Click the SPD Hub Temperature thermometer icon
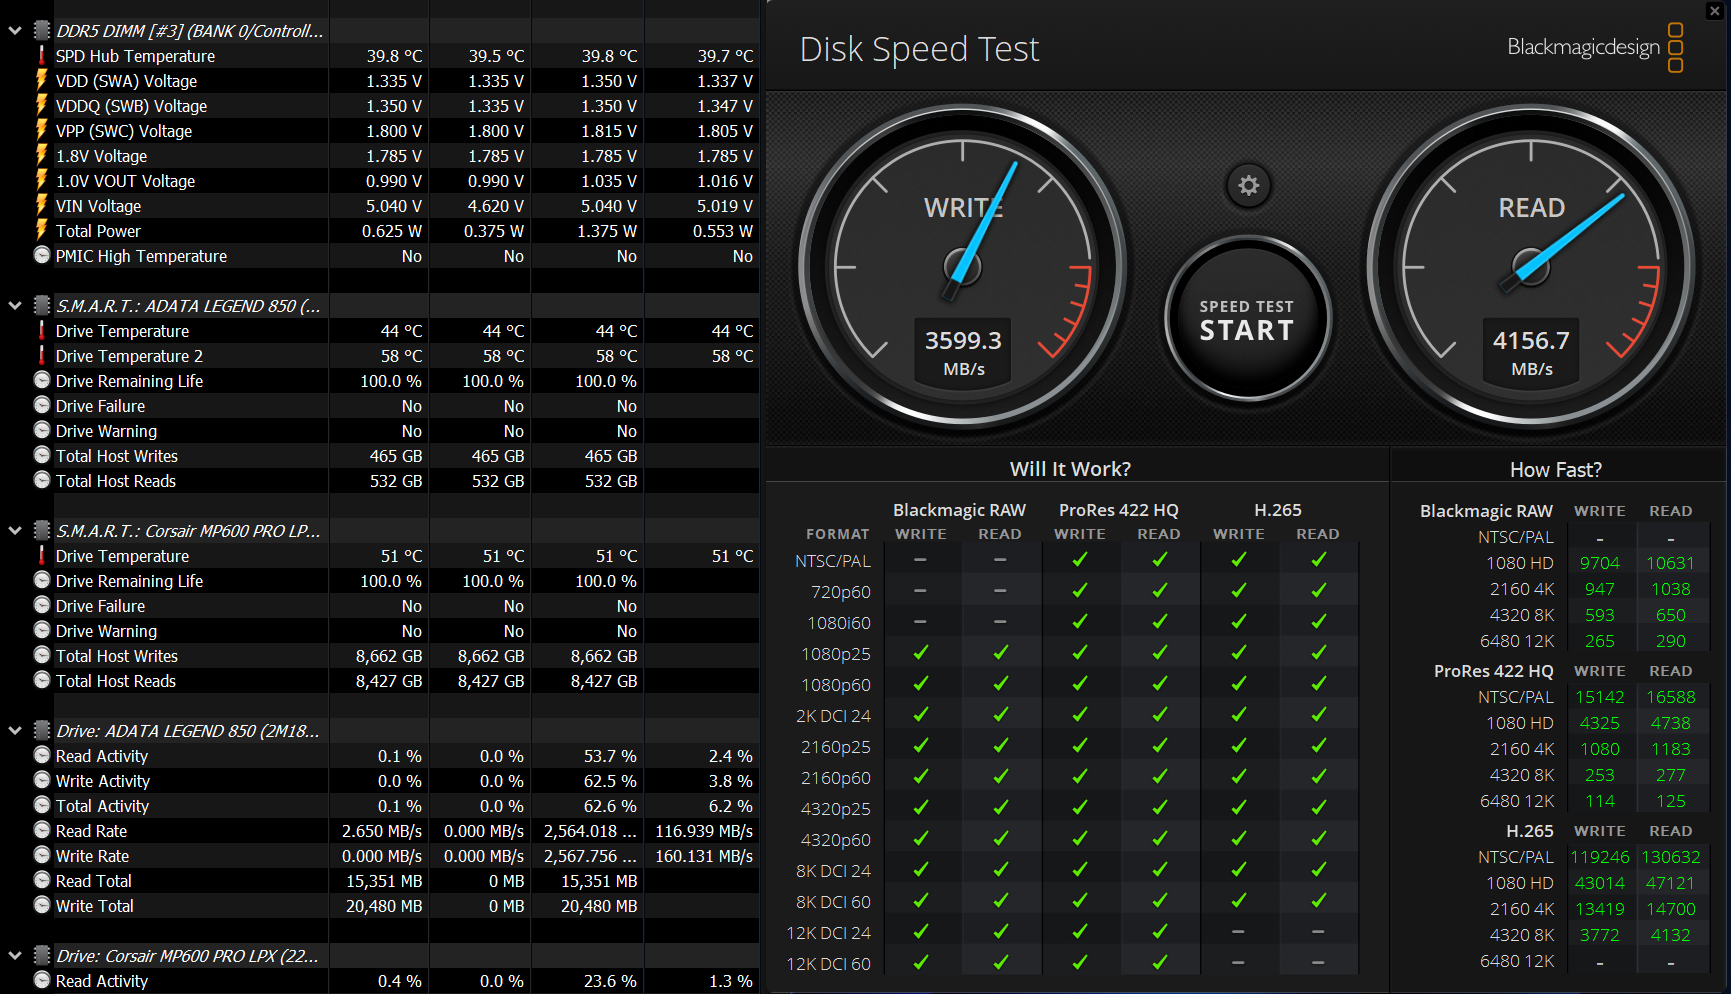The image size is (1731, 994). [x=42, y=55]
